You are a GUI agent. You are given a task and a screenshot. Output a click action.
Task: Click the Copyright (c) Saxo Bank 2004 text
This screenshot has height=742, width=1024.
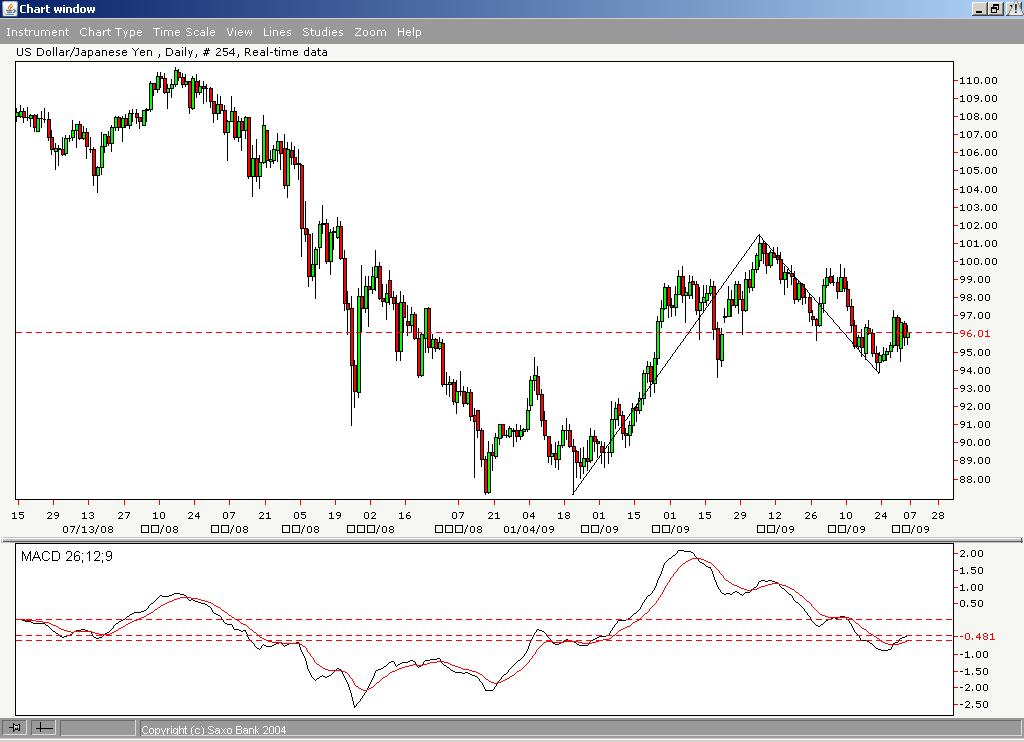pyautogui.click(x=214, y=730)
